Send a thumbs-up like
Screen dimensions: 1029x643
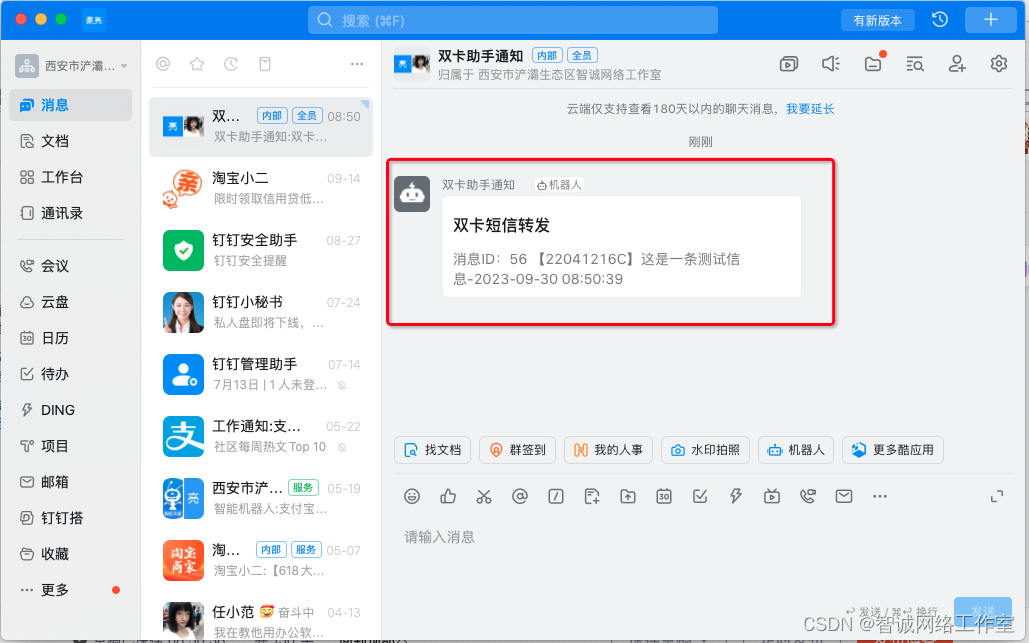[448, 497]
